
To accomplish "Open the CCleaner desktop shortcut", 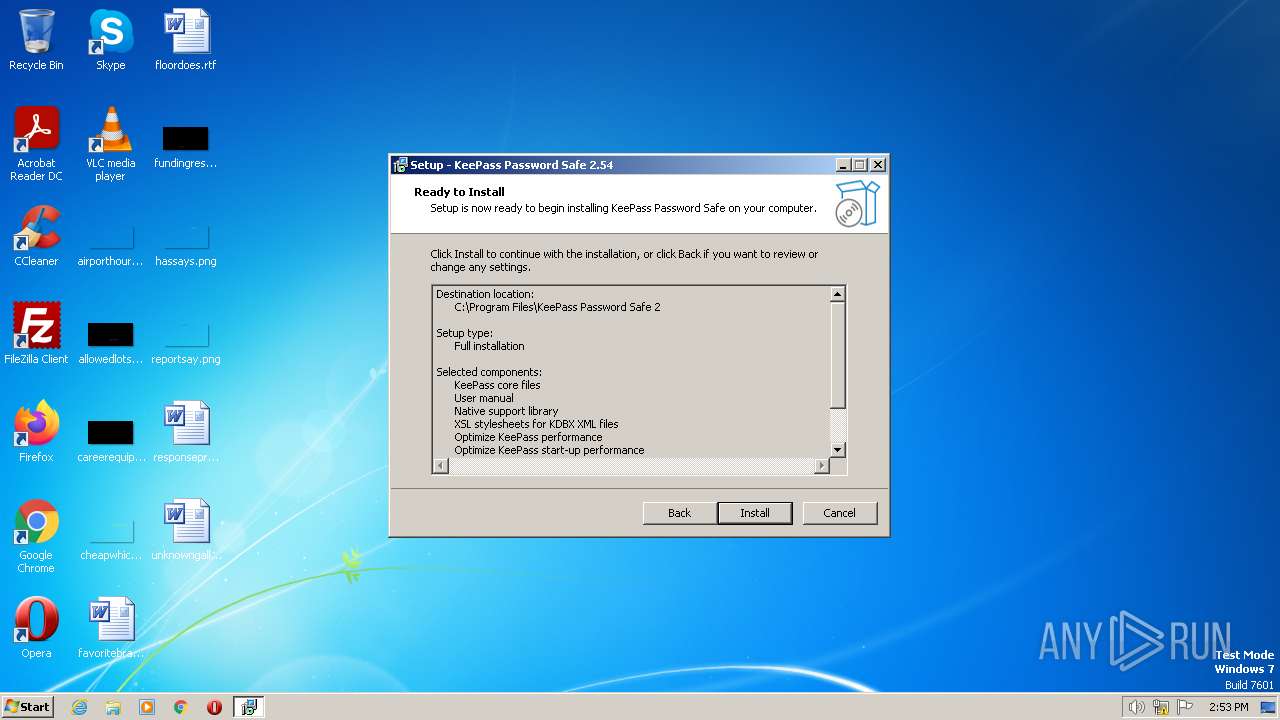I will click(x=36, y=236).
